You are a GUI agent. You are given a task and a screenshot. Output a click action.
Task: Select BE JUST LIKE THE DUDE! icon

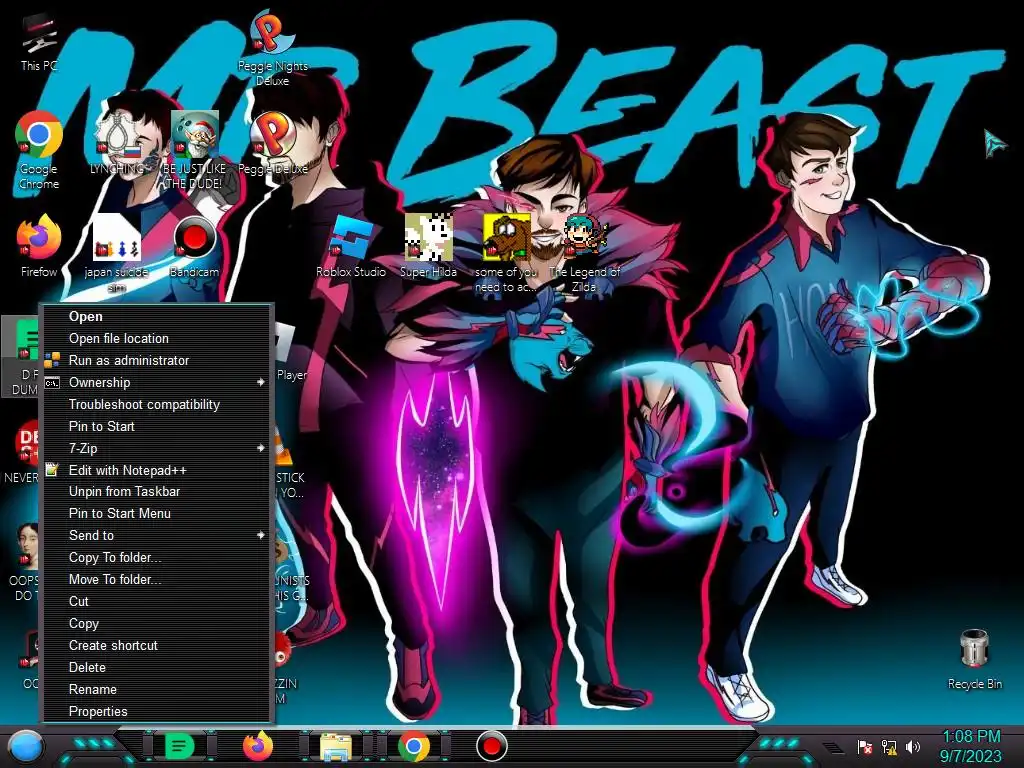[x=194, y=152]
